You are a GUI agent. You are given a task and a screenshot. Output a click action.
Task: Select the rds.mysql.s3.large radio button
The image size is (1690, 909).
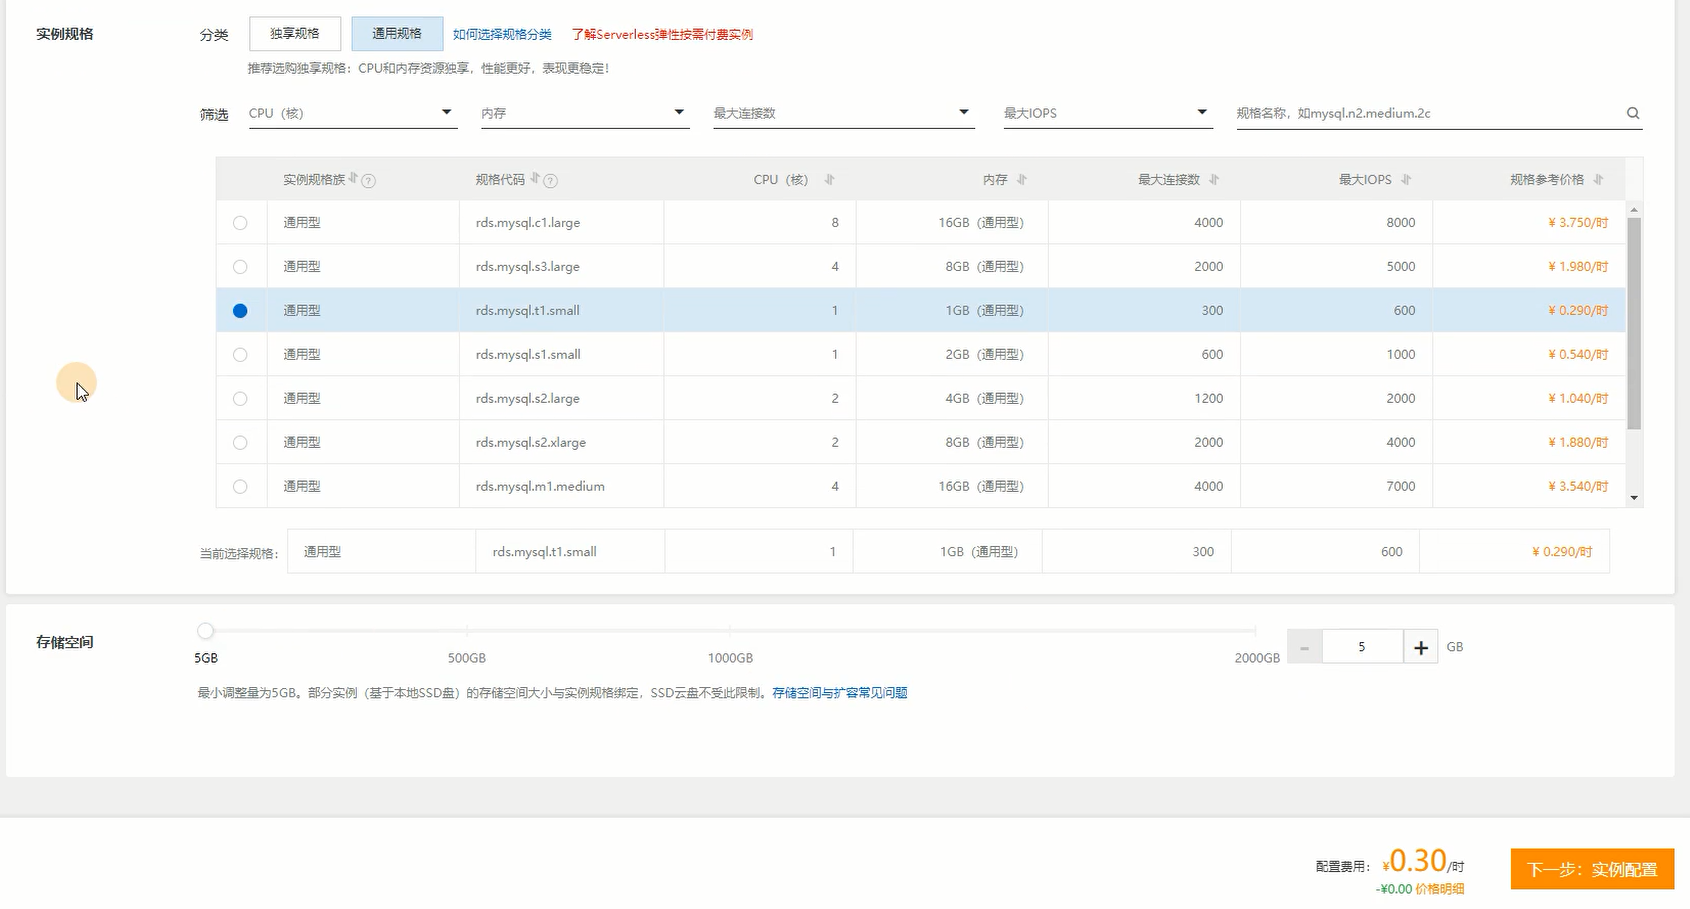pos(240,267)
